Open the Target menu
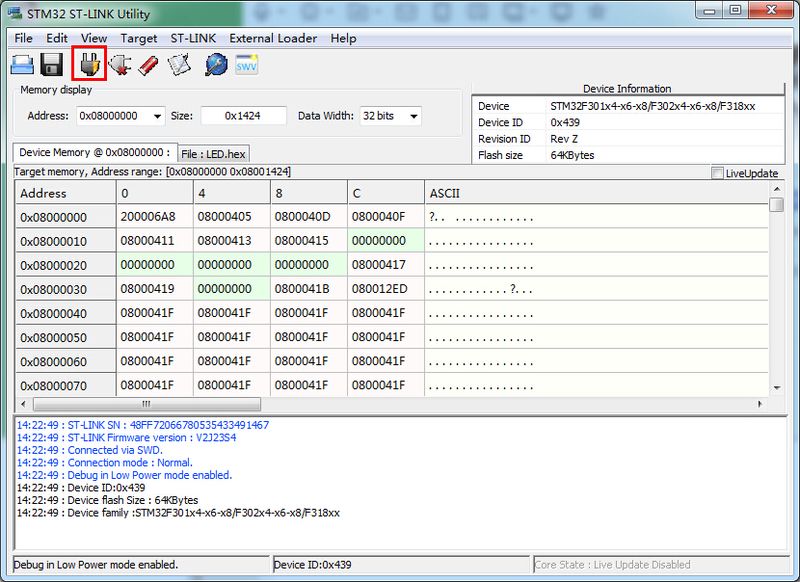This screenshot has height=582, width=800. point(139,38)
